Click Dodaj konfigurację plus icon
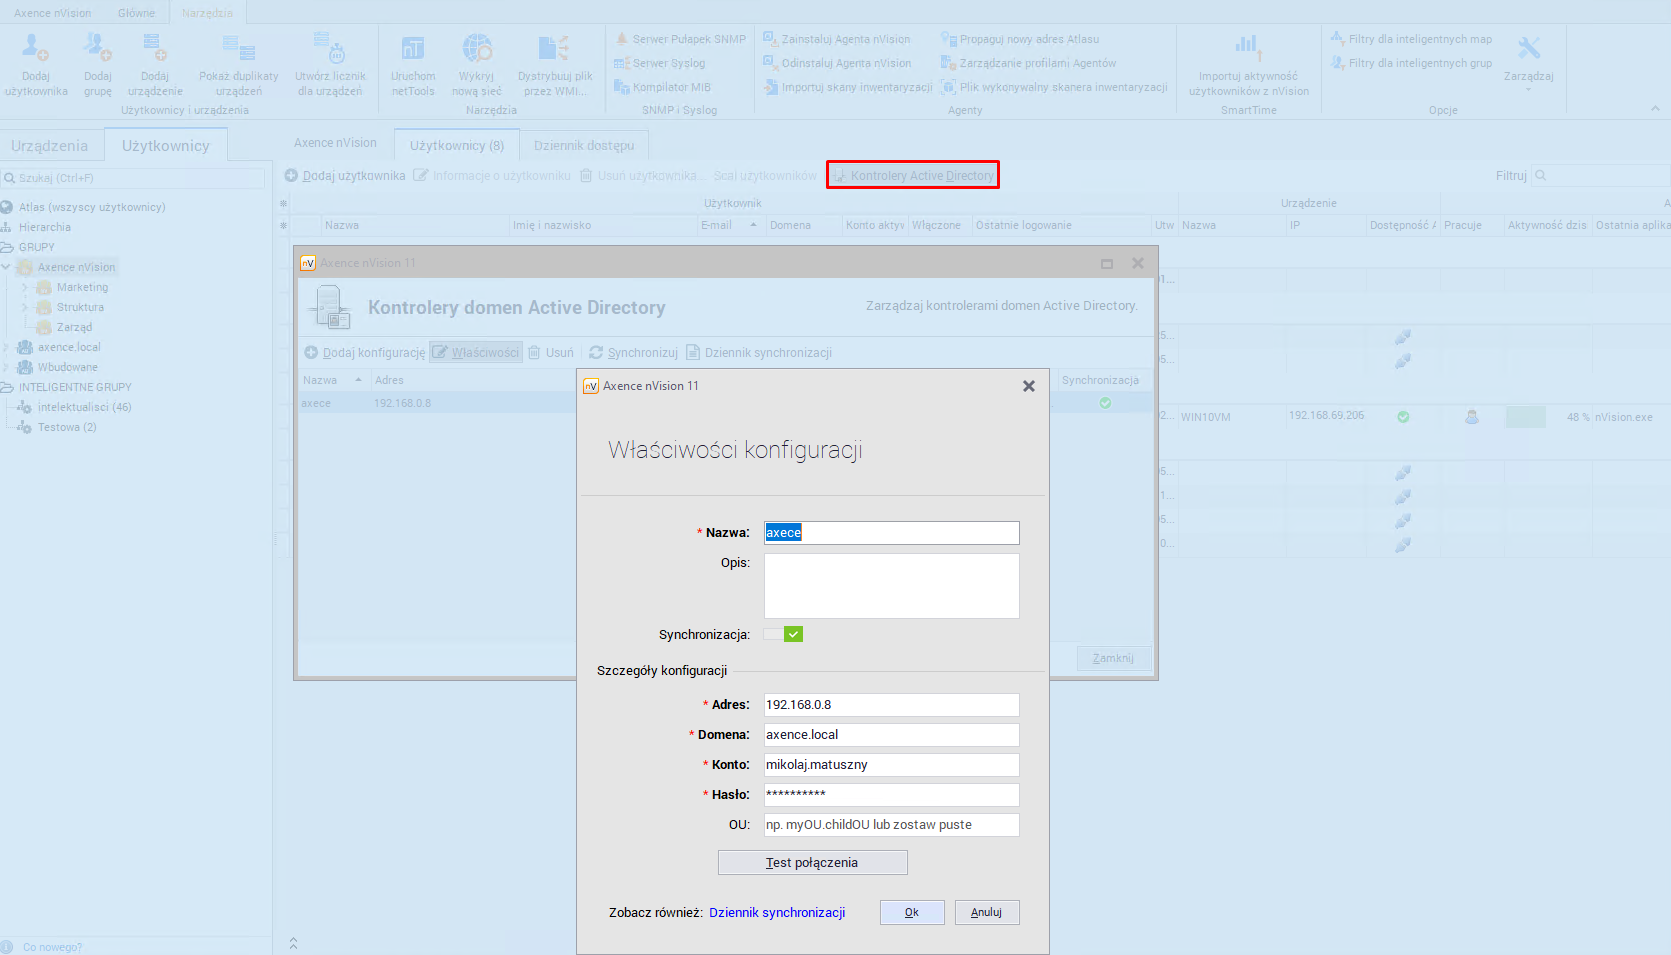The height and width of the screenshot is (955, 1671). (311, 353)
